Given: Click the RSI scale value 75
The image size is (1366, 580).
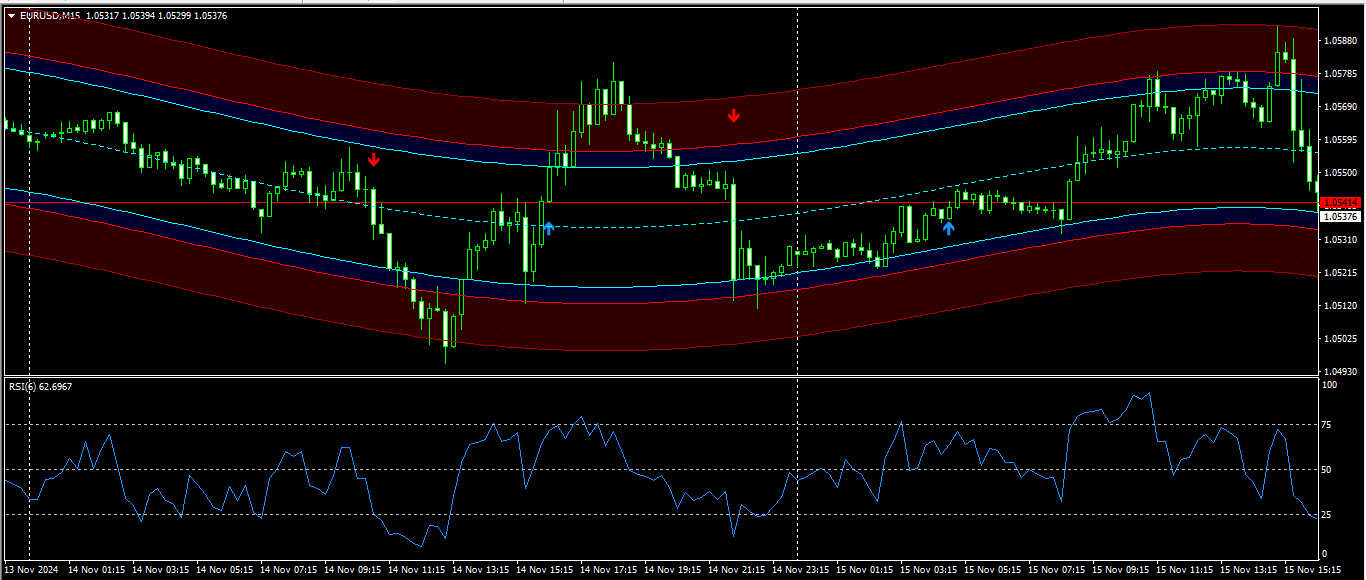Looking at the screenshot, I should coord(1327,425).
